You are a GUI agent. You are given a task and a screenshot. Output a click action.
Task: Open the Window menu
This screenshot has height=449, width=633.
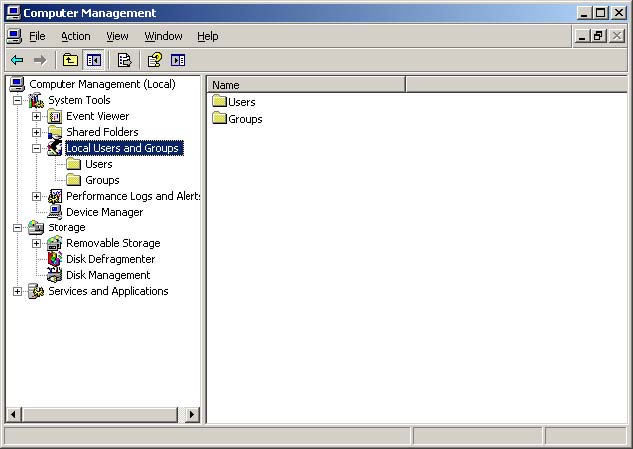pyautogui.click(x=163, y=36)
